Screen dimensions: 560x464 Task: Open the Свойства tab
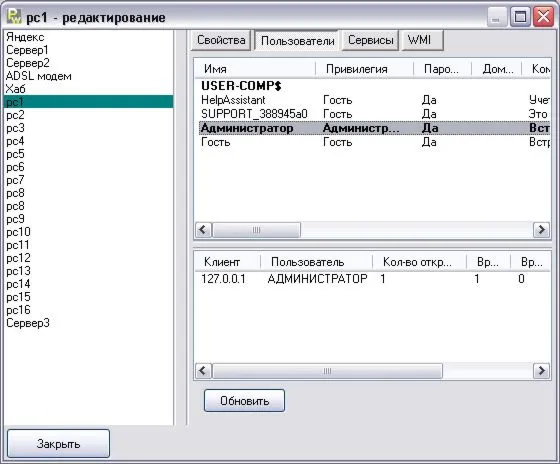pyautogui.click(x=221, y=40)
